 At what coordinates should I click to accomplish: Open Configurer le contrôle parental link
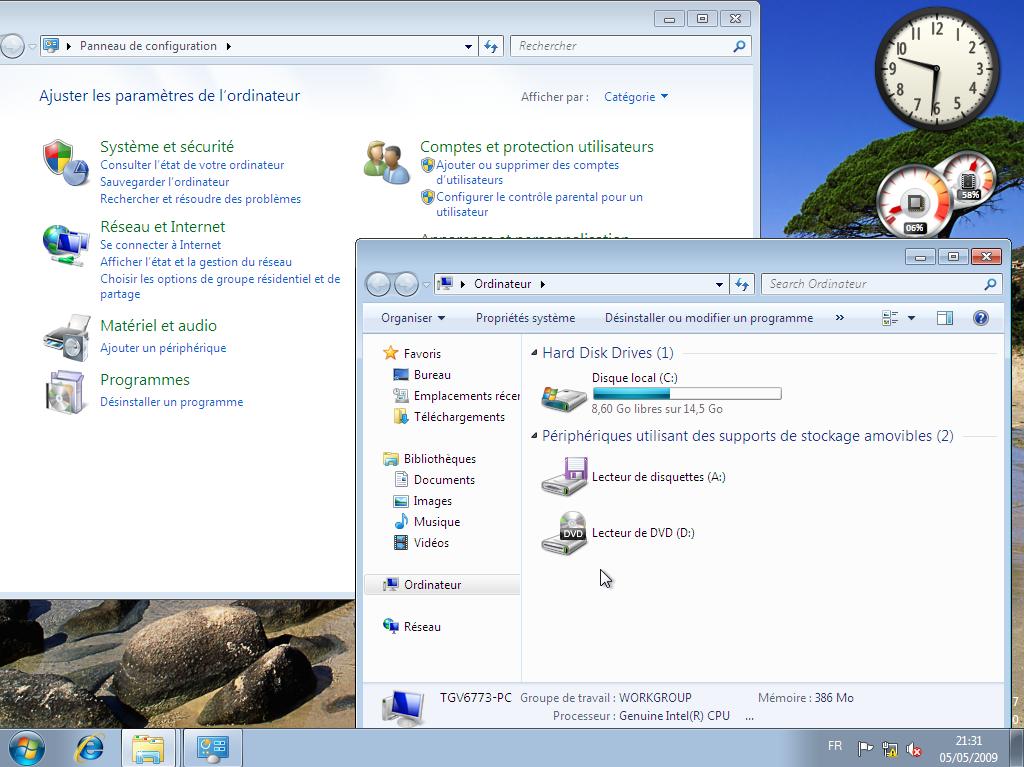(539, 204)
